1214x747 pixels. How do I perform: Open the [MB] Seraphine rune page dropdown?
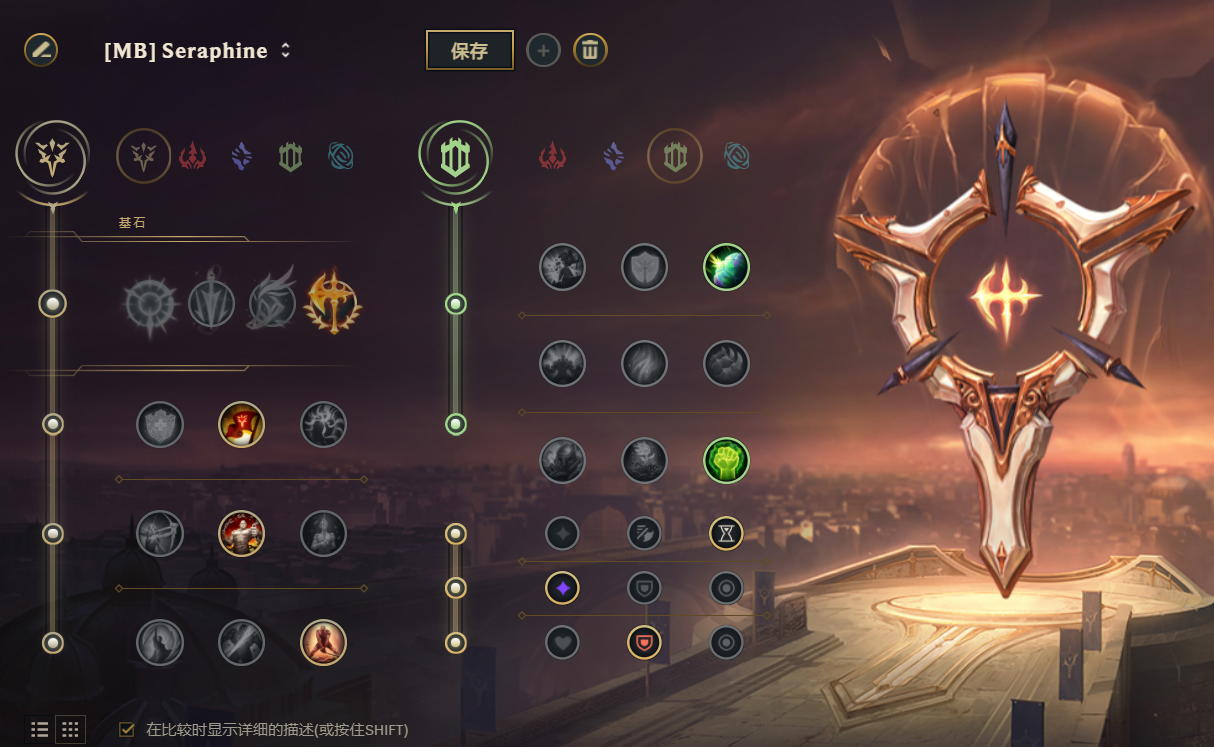[x=198, y=50]
